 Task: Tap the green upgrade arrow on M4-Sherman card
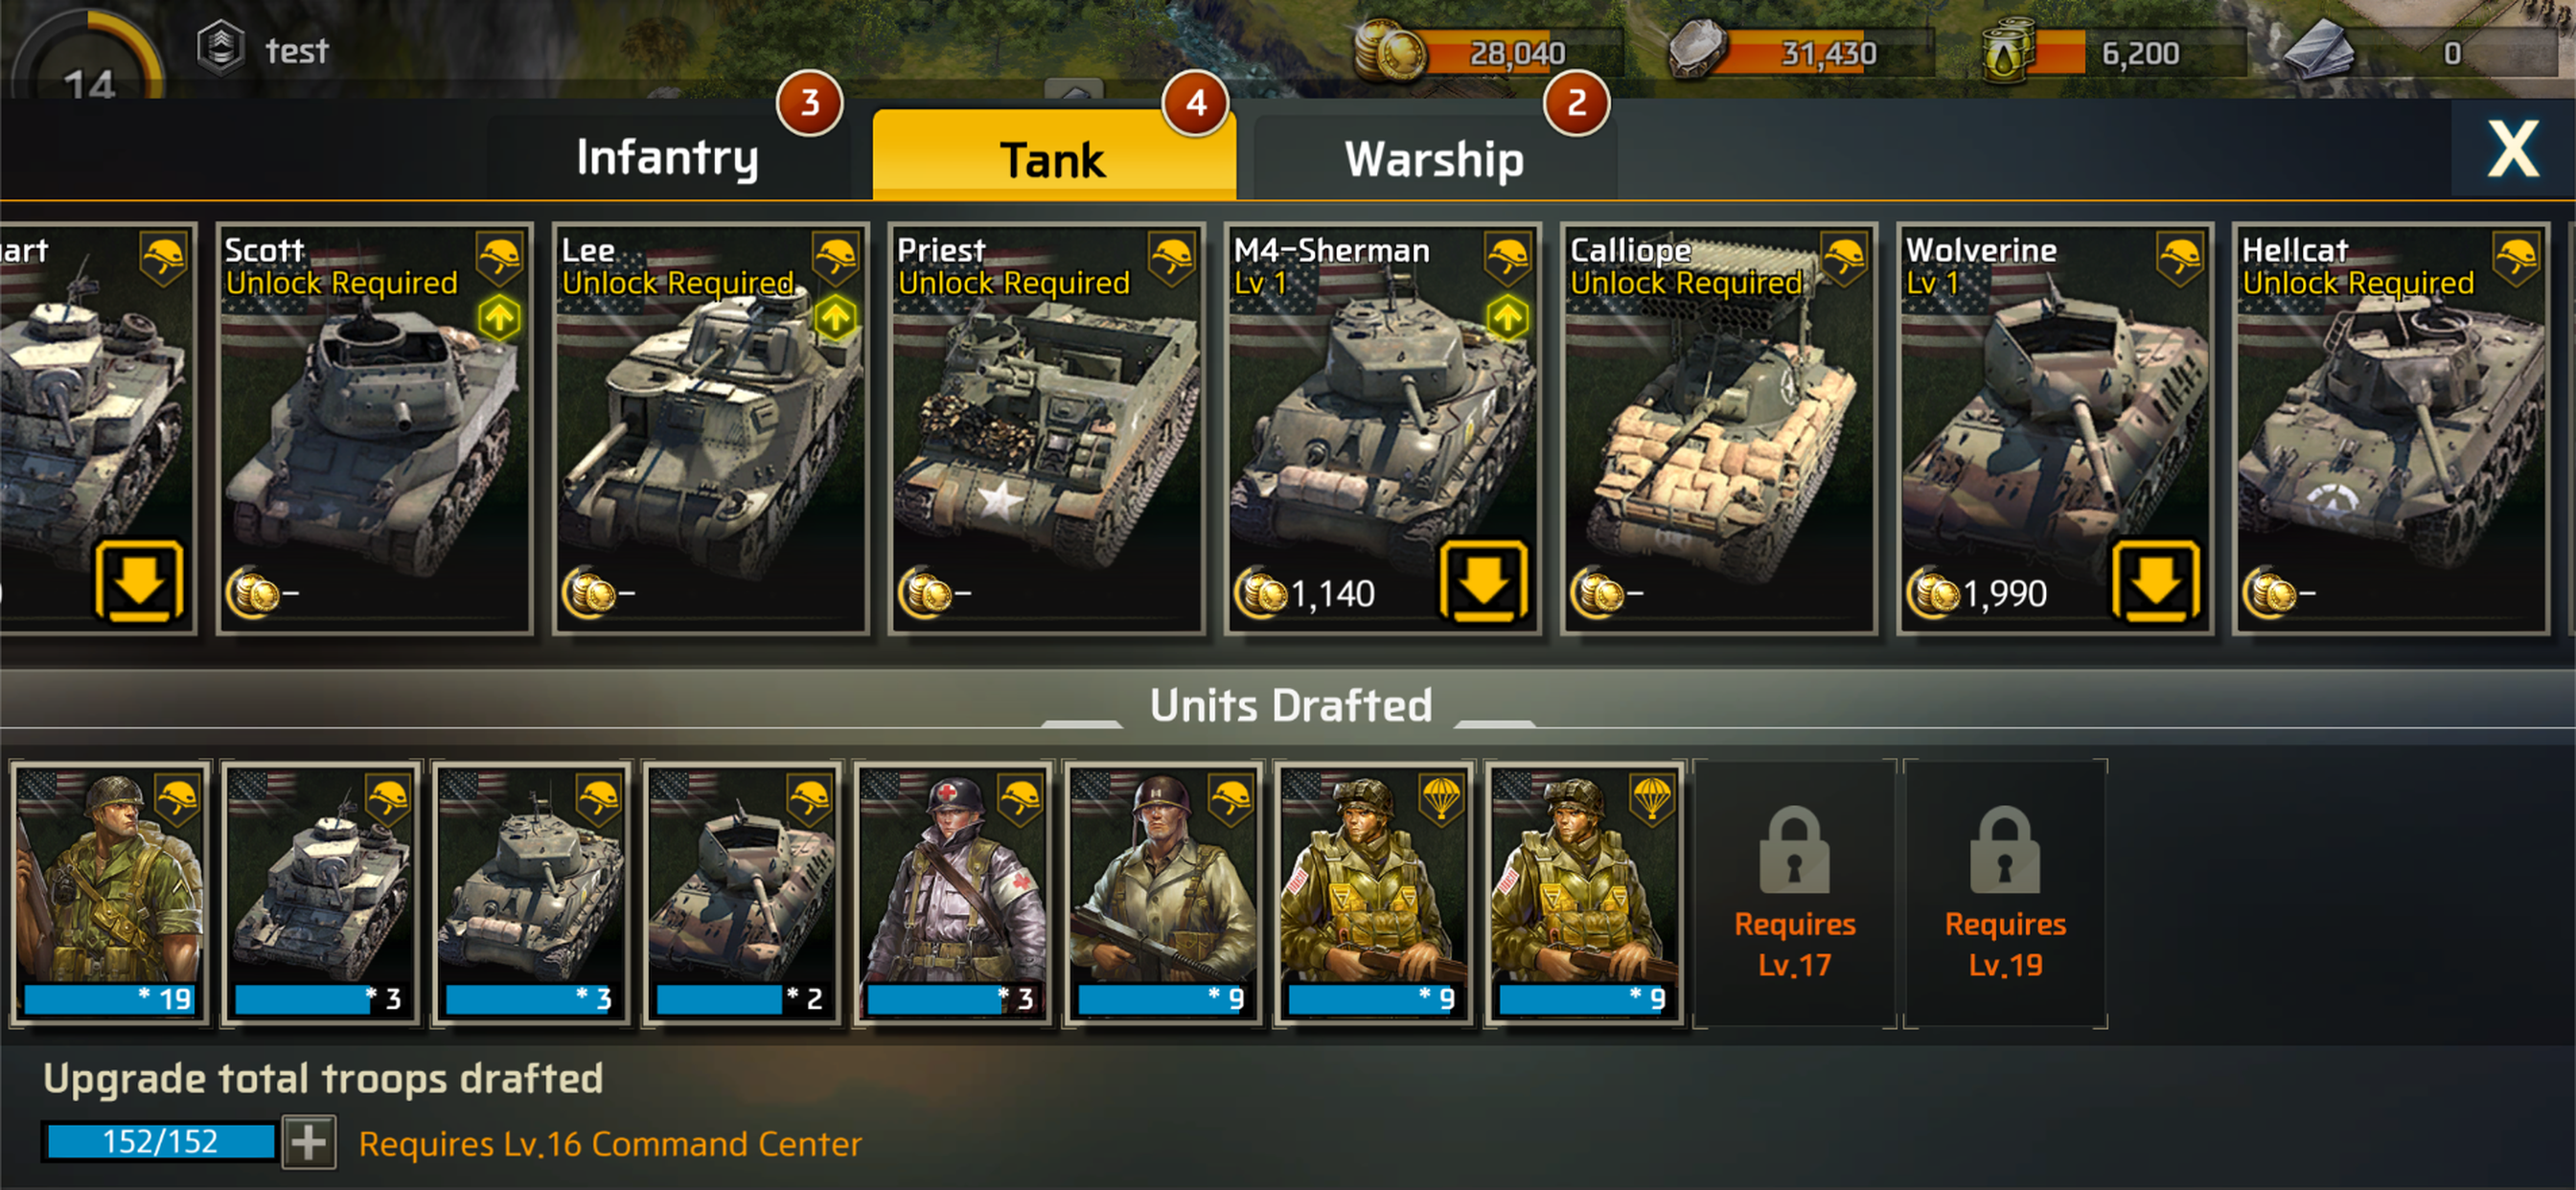(x=1507, y=319)
